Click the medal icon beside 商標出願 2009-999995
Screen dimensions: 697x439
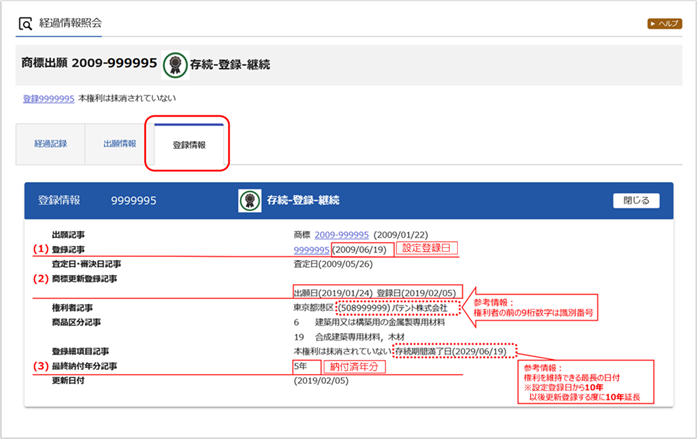176,64
